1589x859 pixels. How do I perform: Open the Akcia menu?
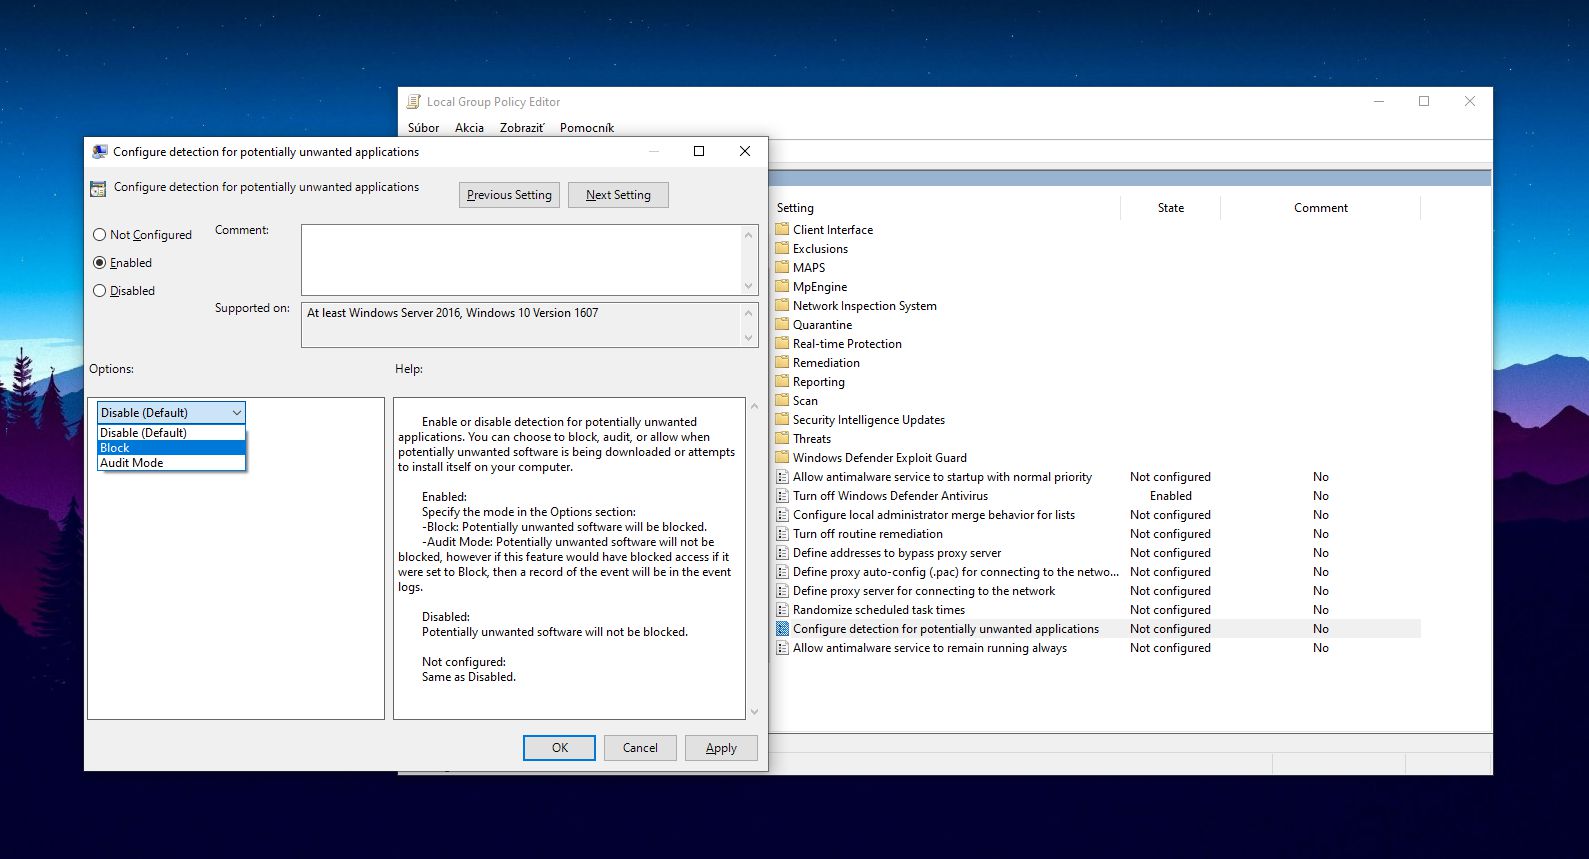pyautogui.click(x=469, y=128)
